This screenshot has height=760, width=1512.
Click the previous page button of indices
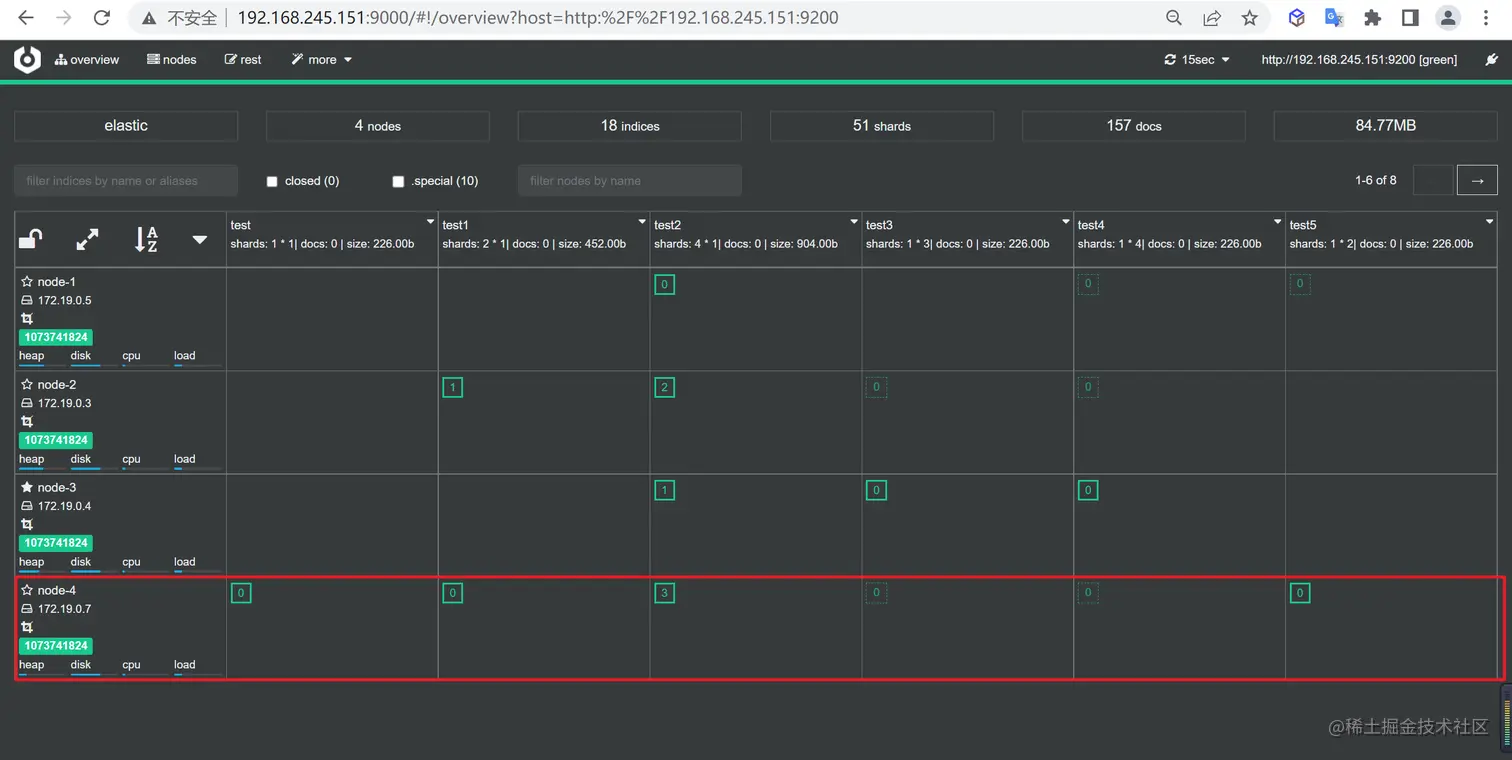[x=1432, y=180]
